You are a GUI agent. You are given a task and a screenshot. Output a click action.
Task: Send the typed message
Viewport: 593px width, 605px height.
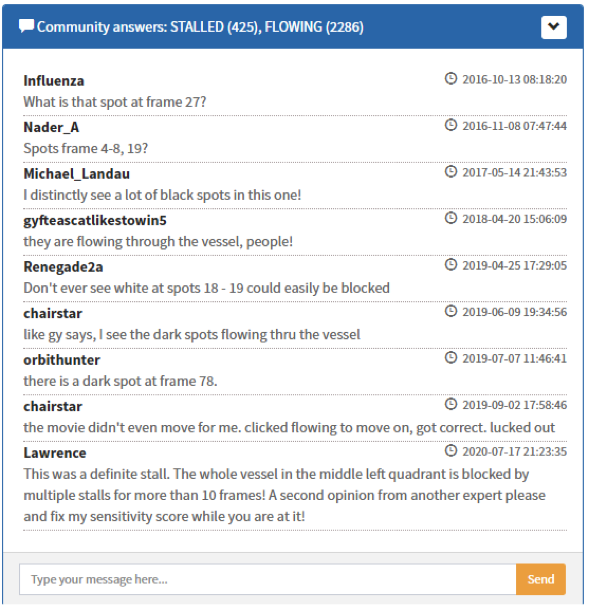(x=541, y=579)
